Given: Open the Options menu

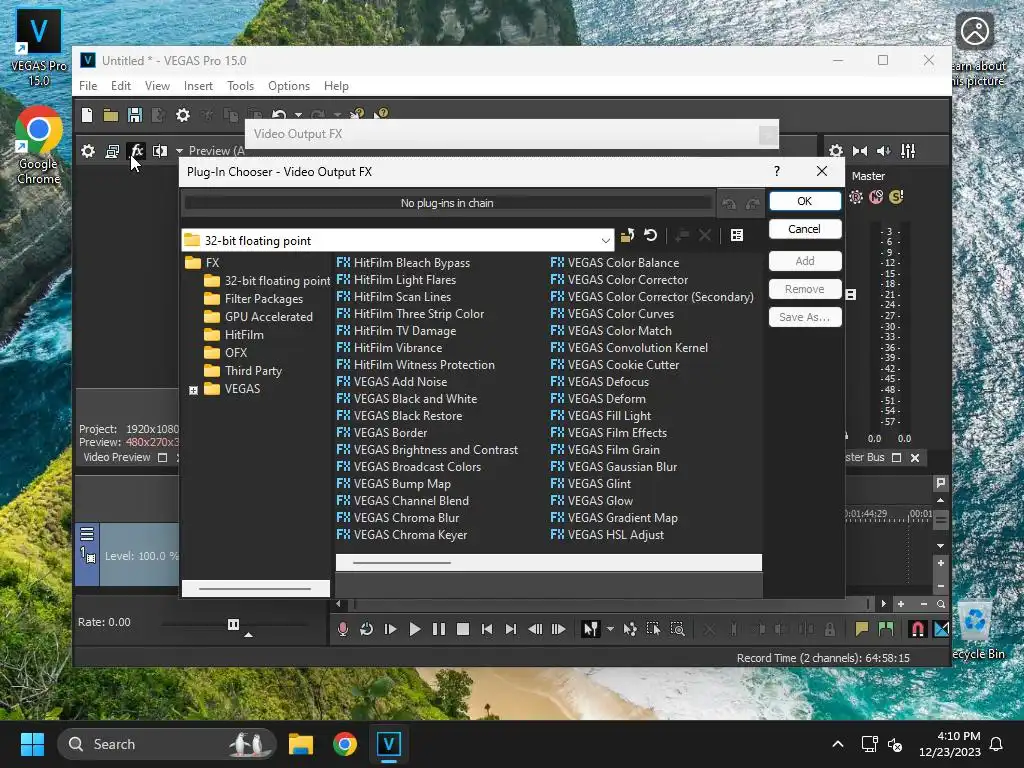Looking at the screenshot, I should click(x=289, y=86).
